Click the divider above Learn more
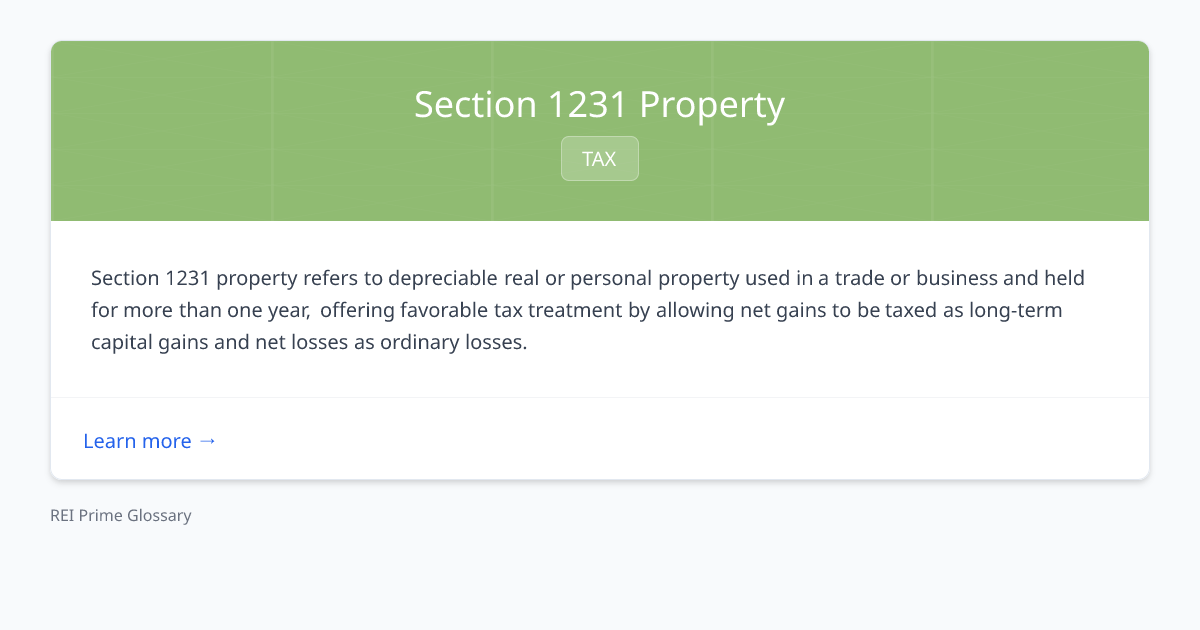 pos(600,397)
